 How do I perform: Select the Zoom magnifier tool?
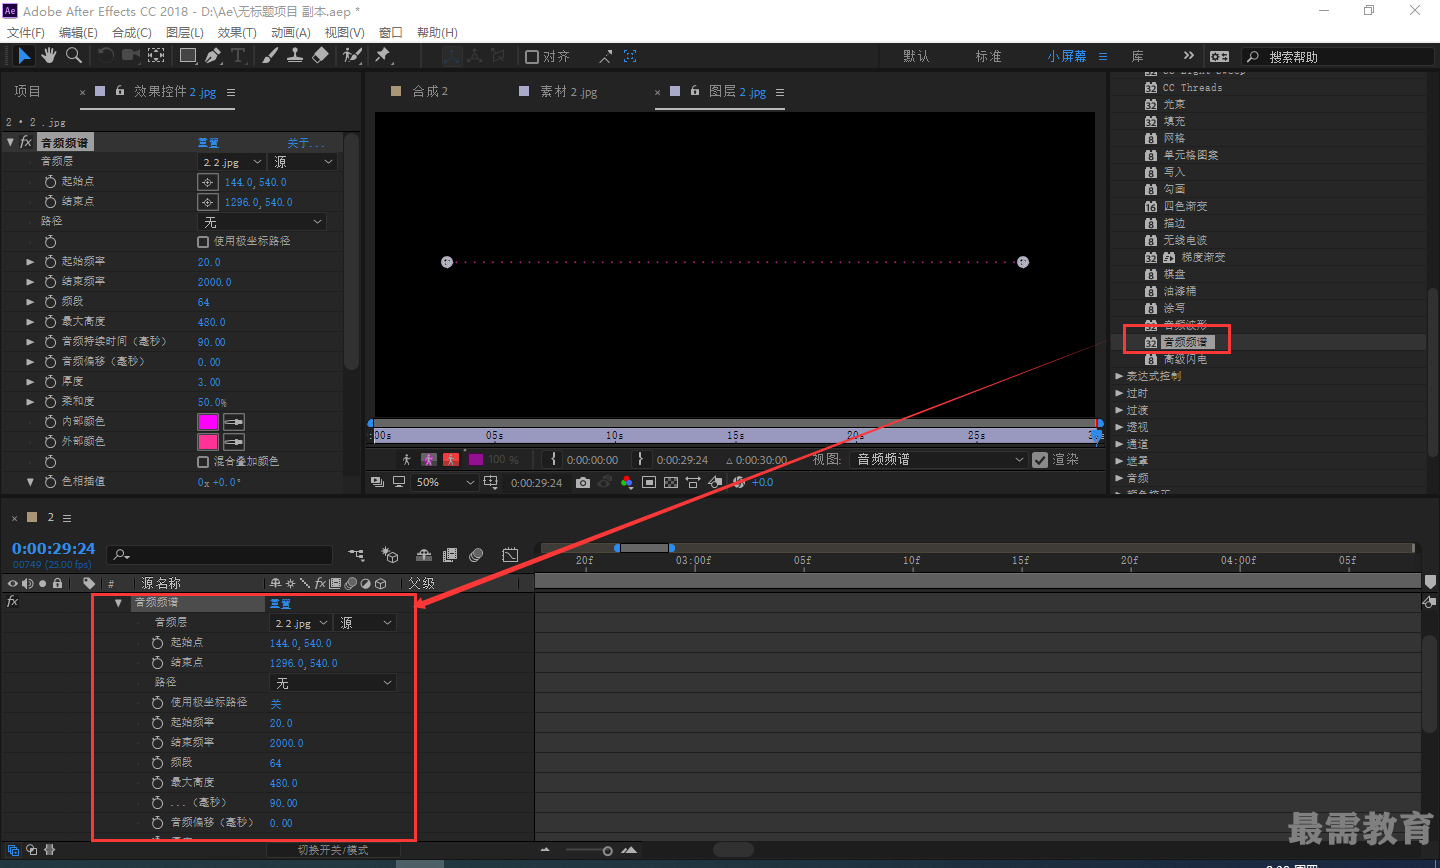pyautogui.click(x=73, y=56)
